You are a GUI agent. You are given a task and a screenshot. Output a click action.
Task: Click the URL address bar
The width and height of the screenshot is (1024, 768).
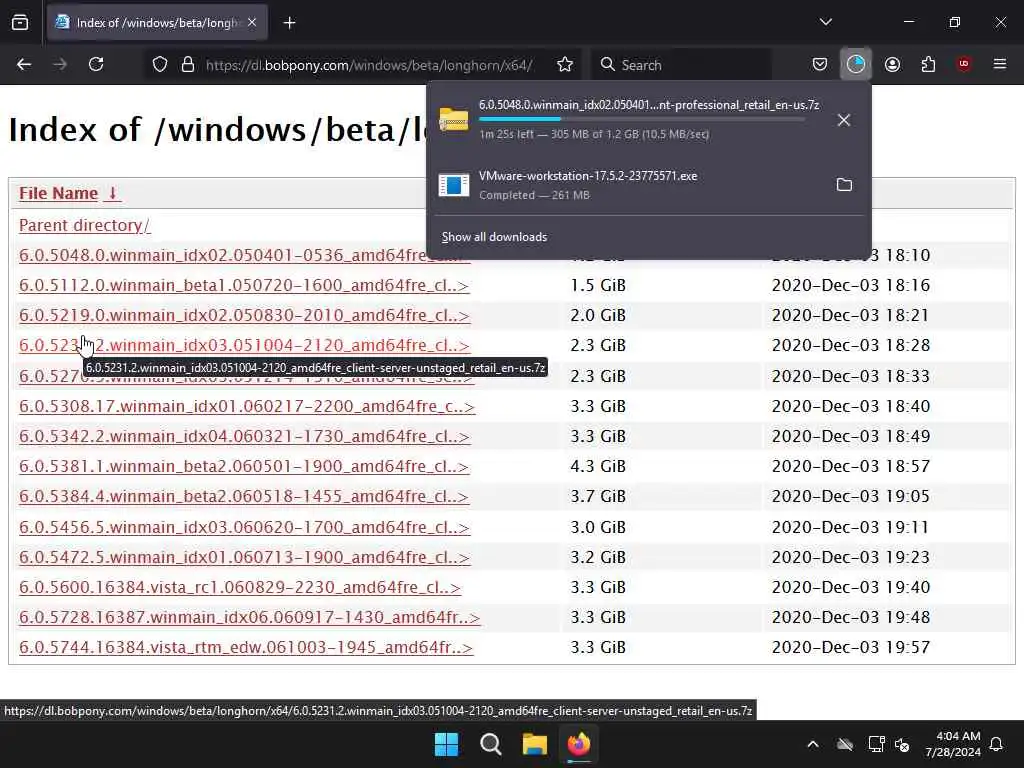[369, 65]
